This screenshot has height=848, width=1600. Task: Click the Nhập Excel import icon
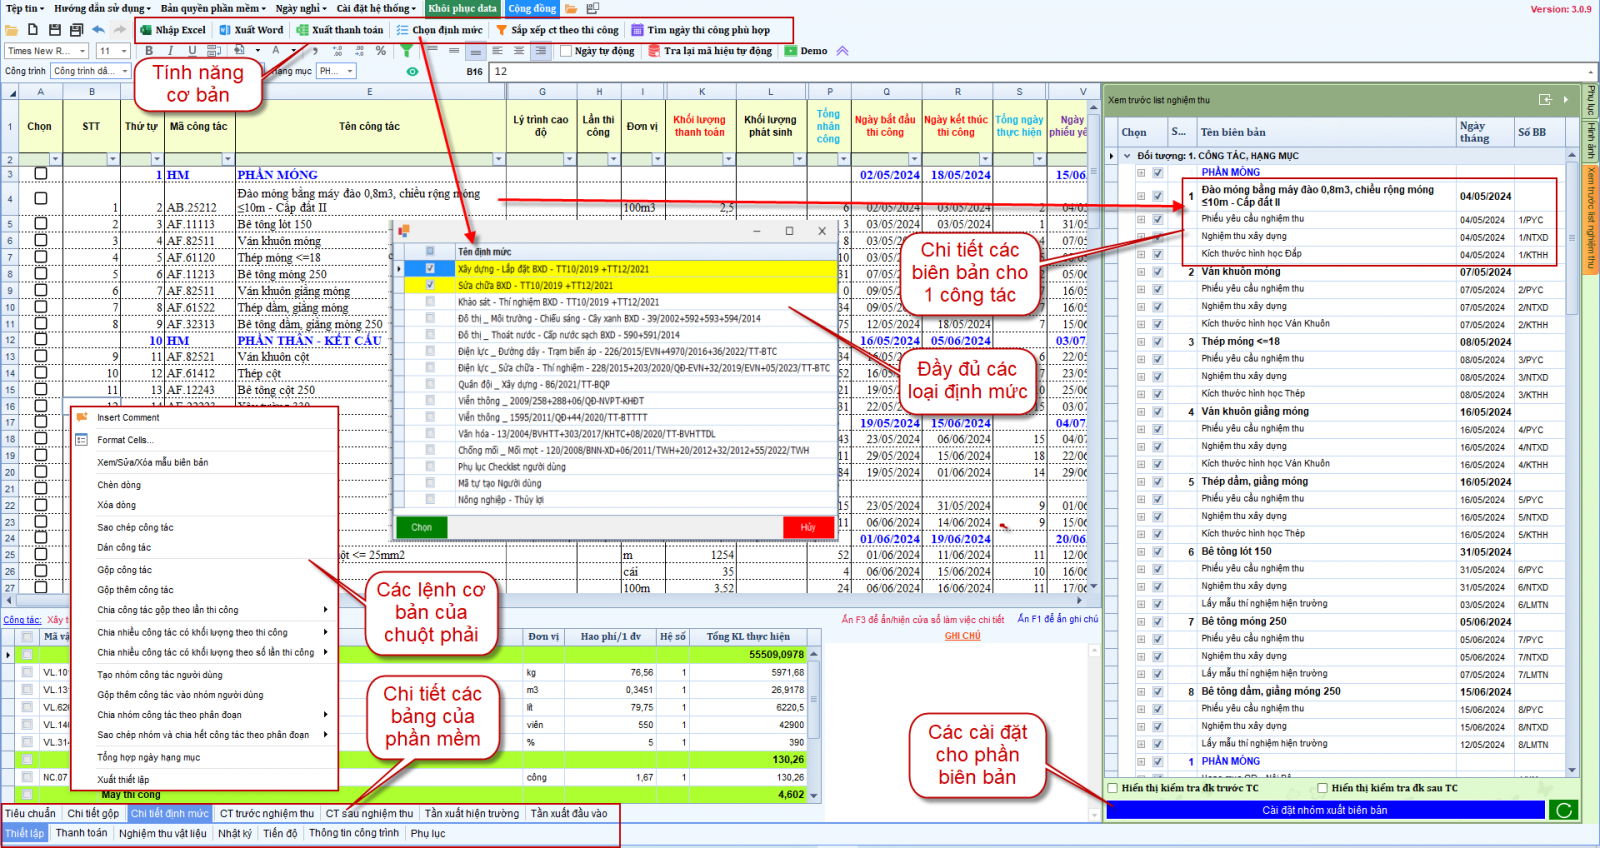pyautogui.click(x=147, y=30)
